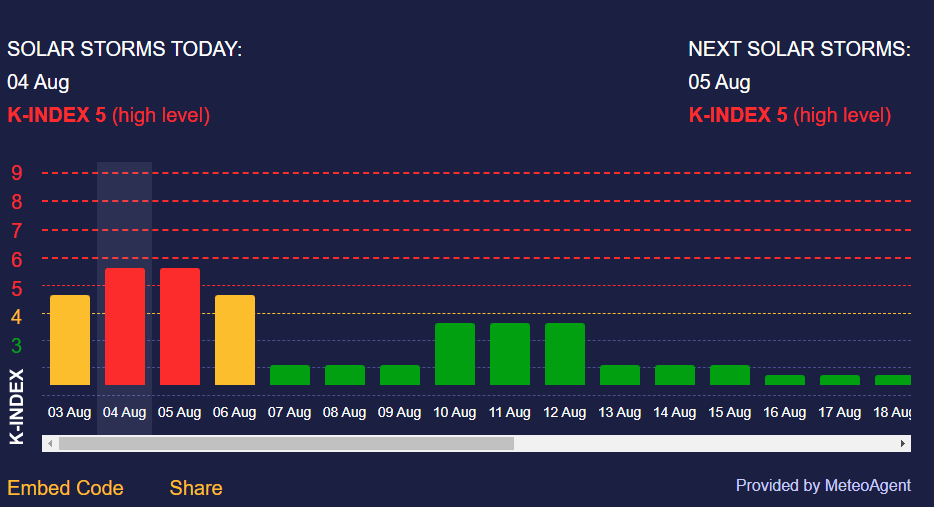934x507 pixels.
Task: Click the empty scrollbar track area
Action: tap(700, 443)
